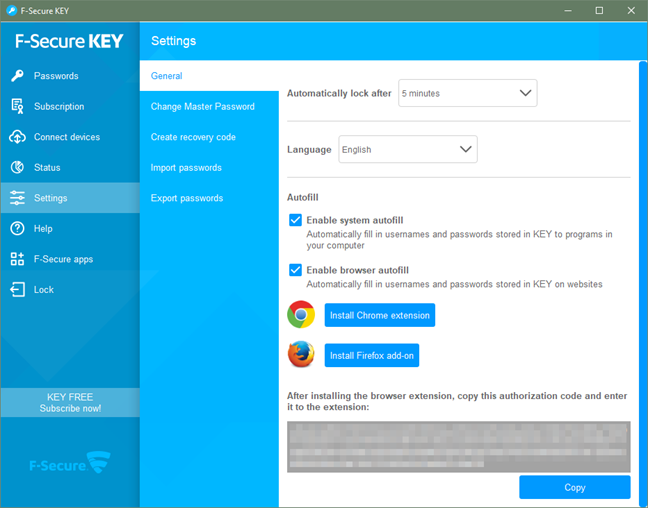Select Lock in the sidebar
648x508 pixels.
click(x=70, y=289)
